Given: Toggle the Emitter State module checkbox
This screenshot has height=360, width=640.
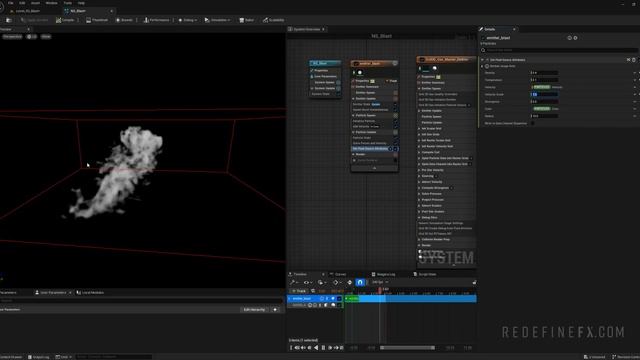Looking at the screenshot, I should 395,104.
